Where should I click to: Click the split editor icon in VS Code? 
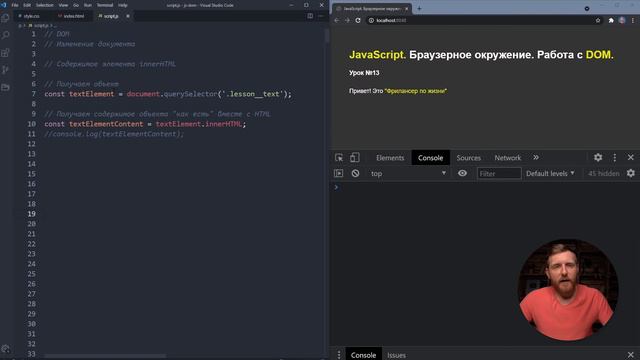[310, 16]
